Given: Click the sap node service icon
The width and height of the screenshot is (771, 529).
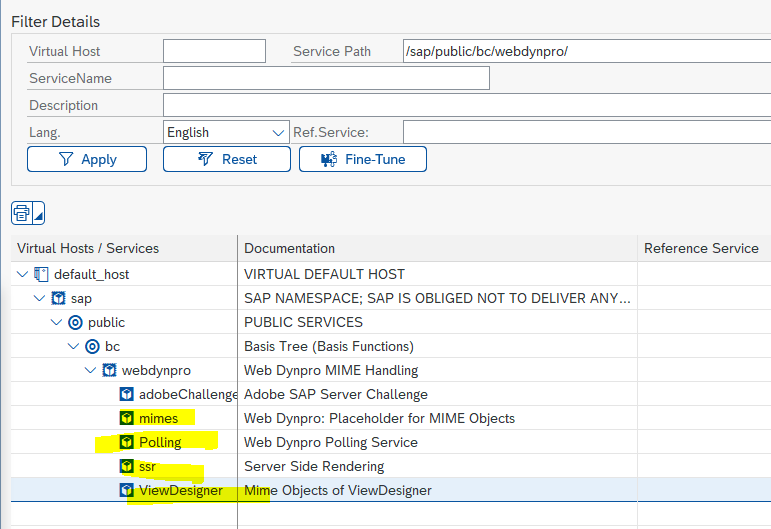Looking at the screenshot, I should coord(59,298).
